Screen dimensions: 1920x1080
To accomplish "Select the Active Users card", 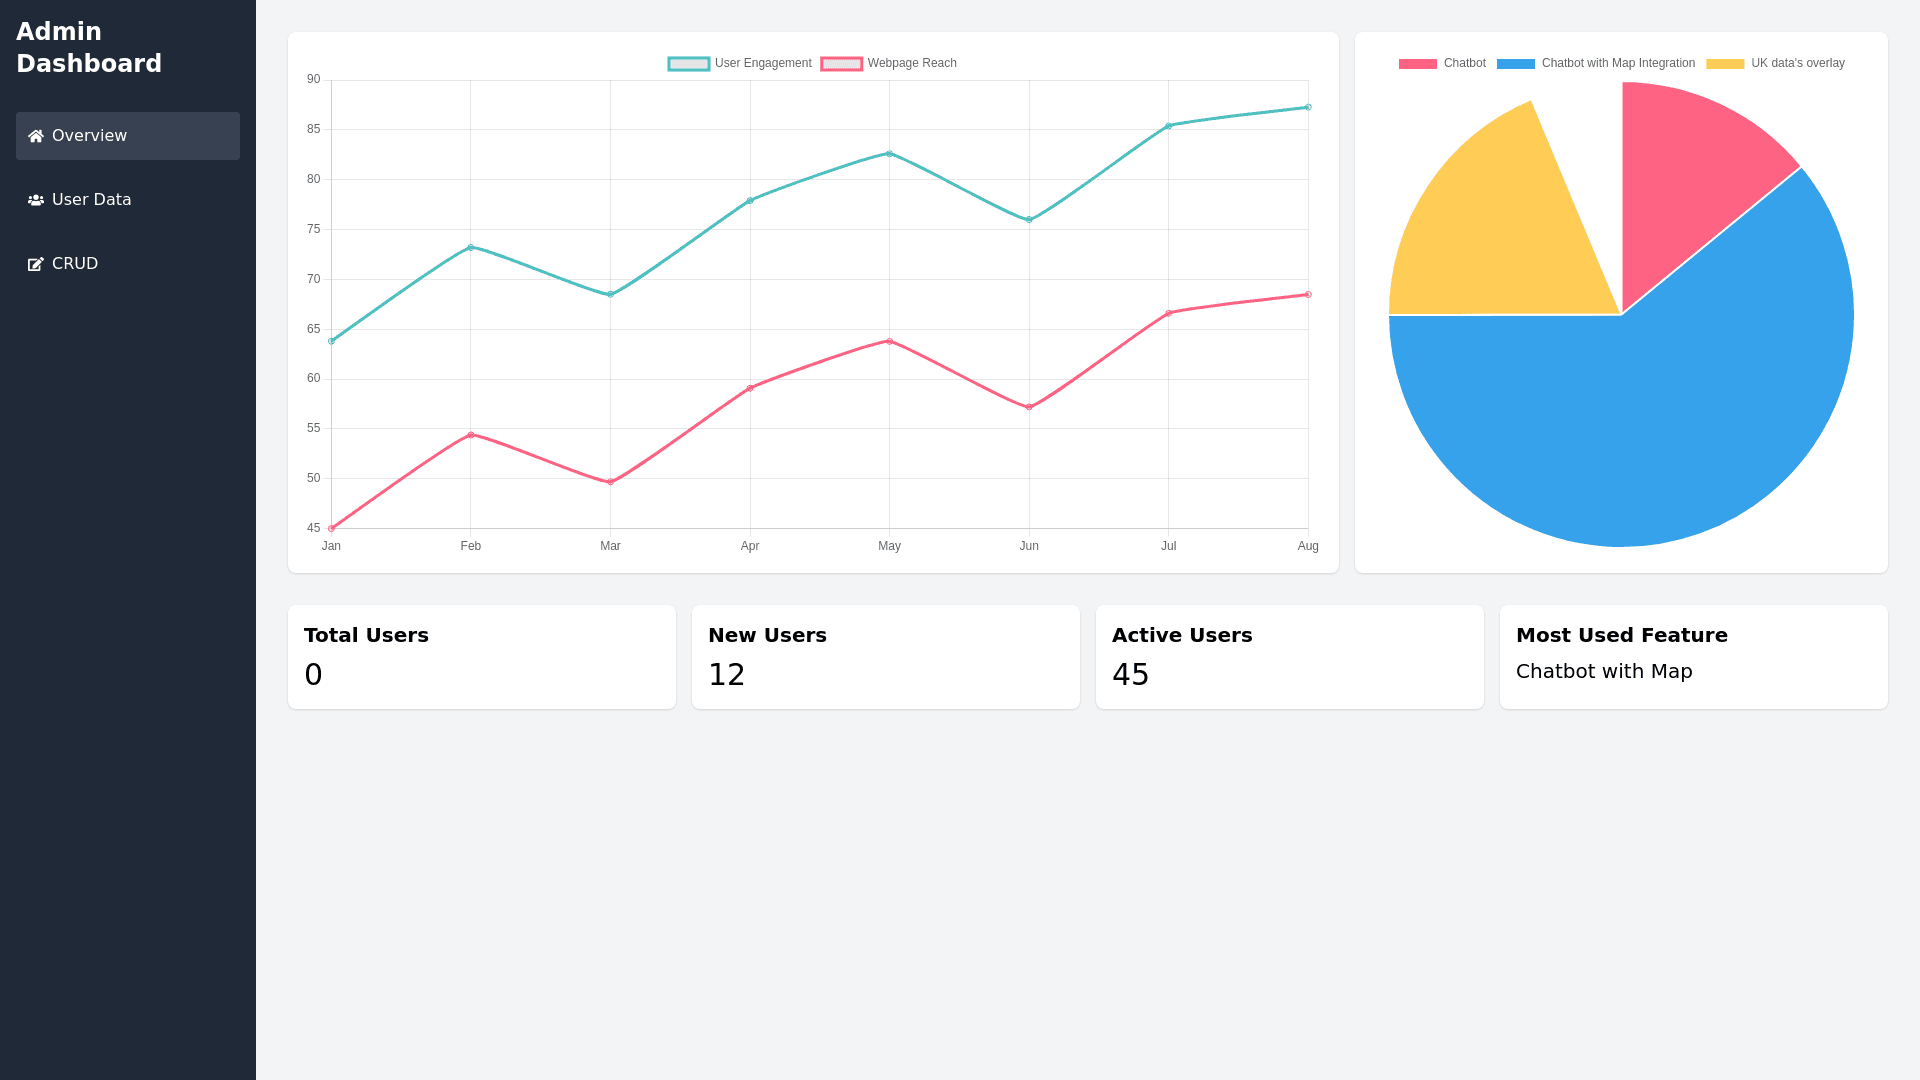I will point(1289,657).
